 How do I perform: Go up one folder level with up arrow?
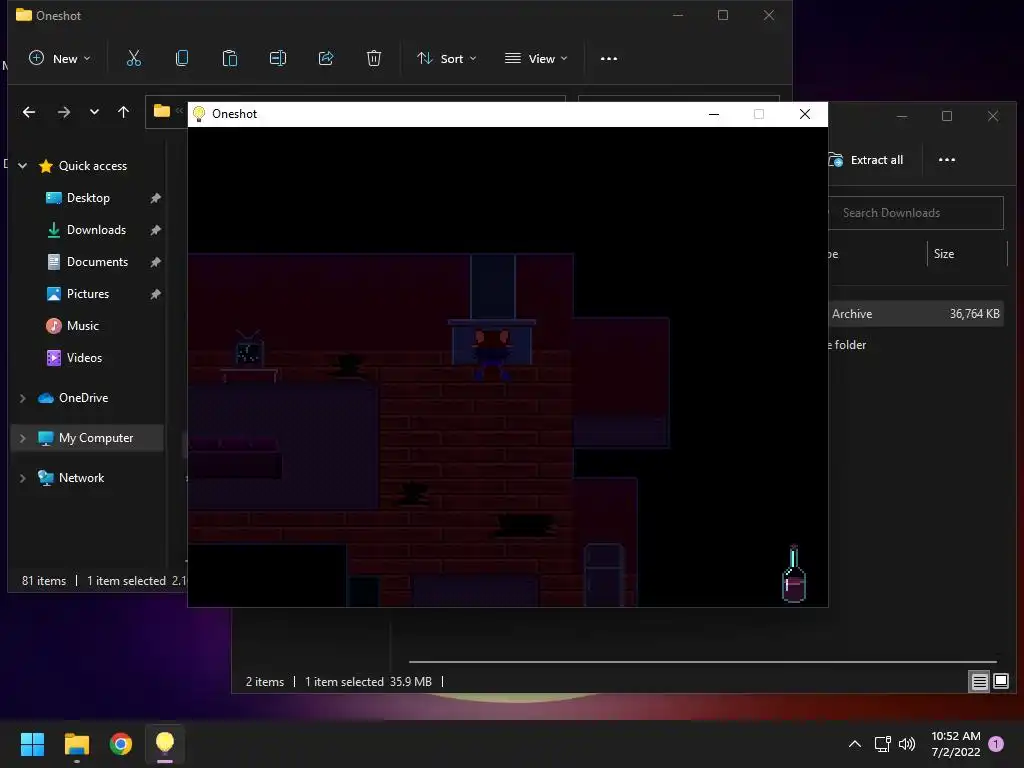123,112
